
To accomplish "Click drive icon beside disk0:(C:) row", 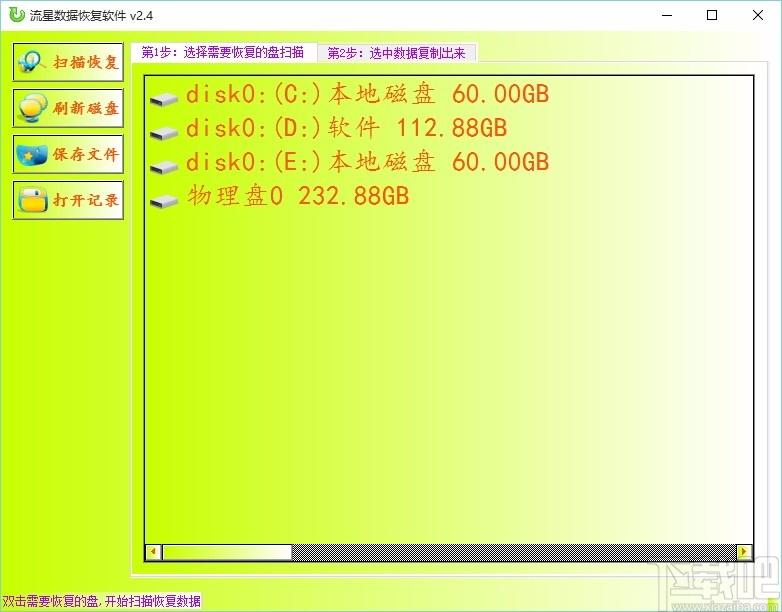I will pyautogui.click(x=164, y=99).
